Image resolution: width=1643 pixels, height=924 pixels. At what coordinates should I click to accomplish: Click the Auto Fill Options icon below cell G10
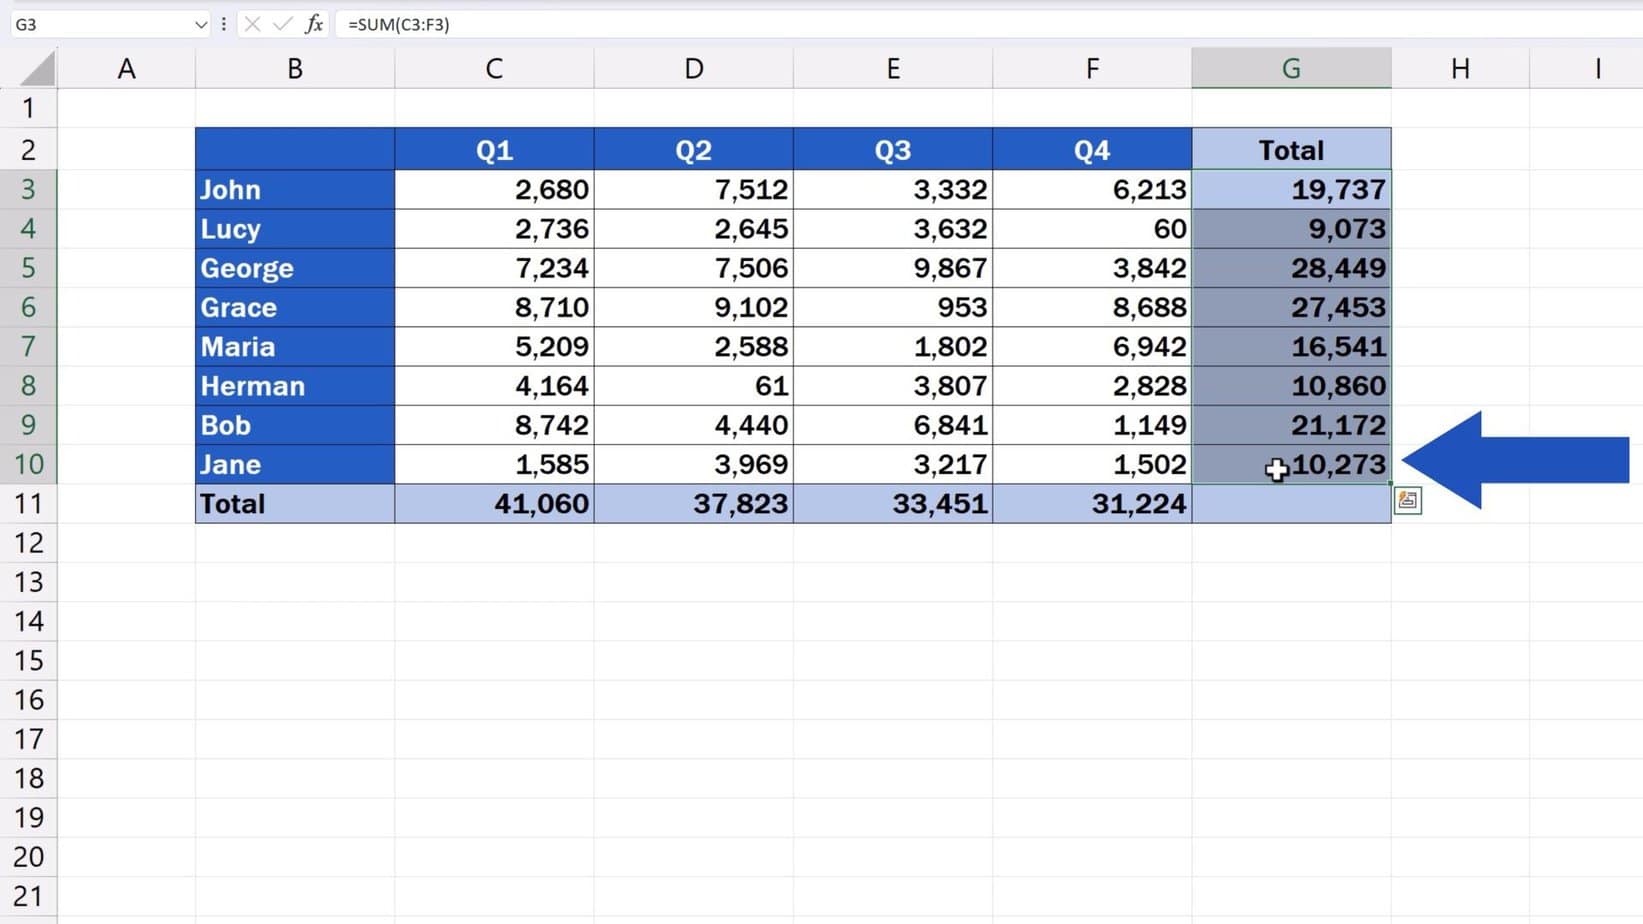tap(1408, 500)
